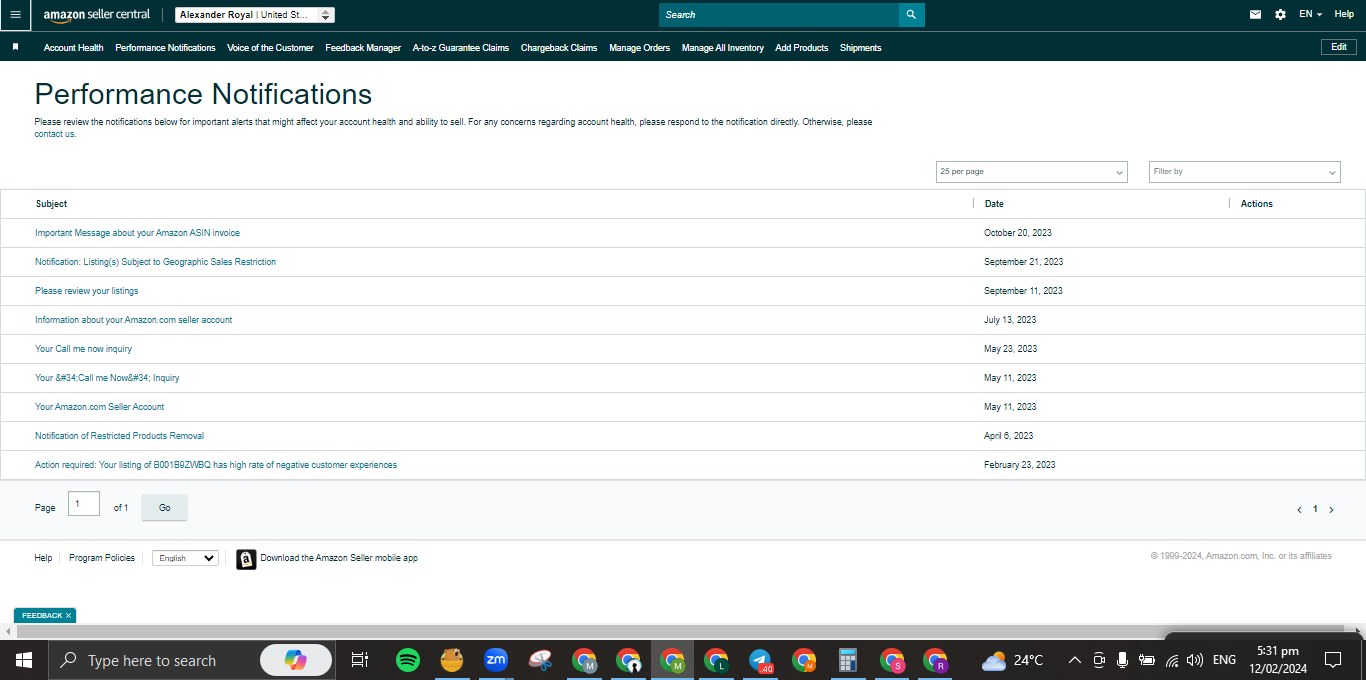Go to Manage Orders
Image resolution: width=1366 pixels, height=680 pixels.
click(x=640, y=48)
